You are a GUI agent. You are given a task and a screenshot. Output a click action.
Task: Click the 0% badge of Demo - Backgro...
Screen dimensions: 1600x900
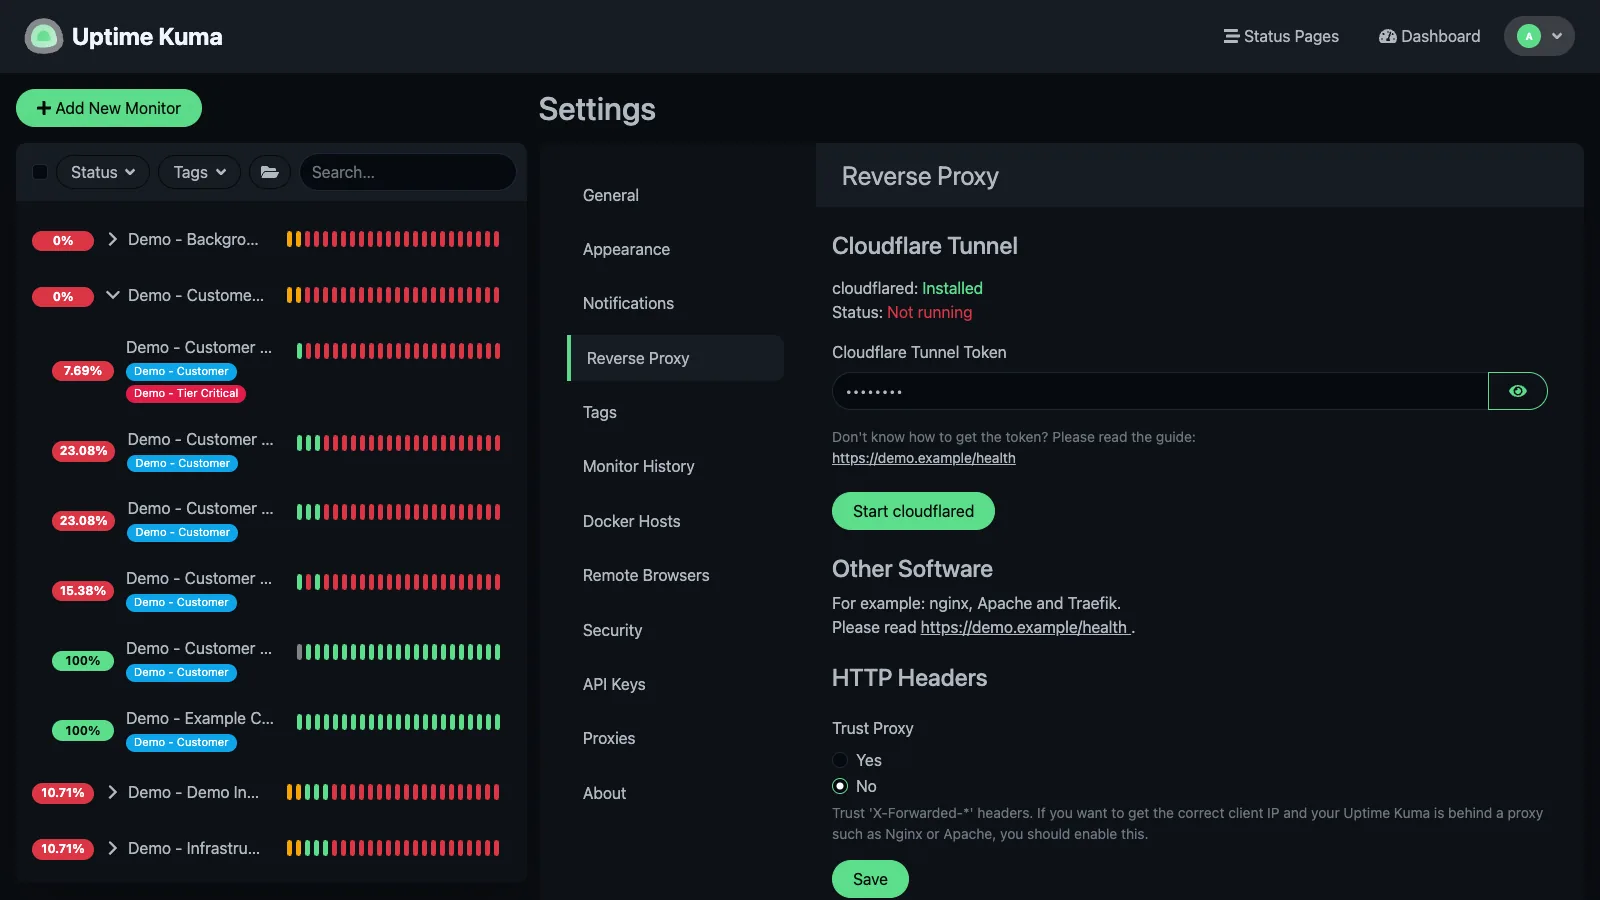click(x=63, y=241)
